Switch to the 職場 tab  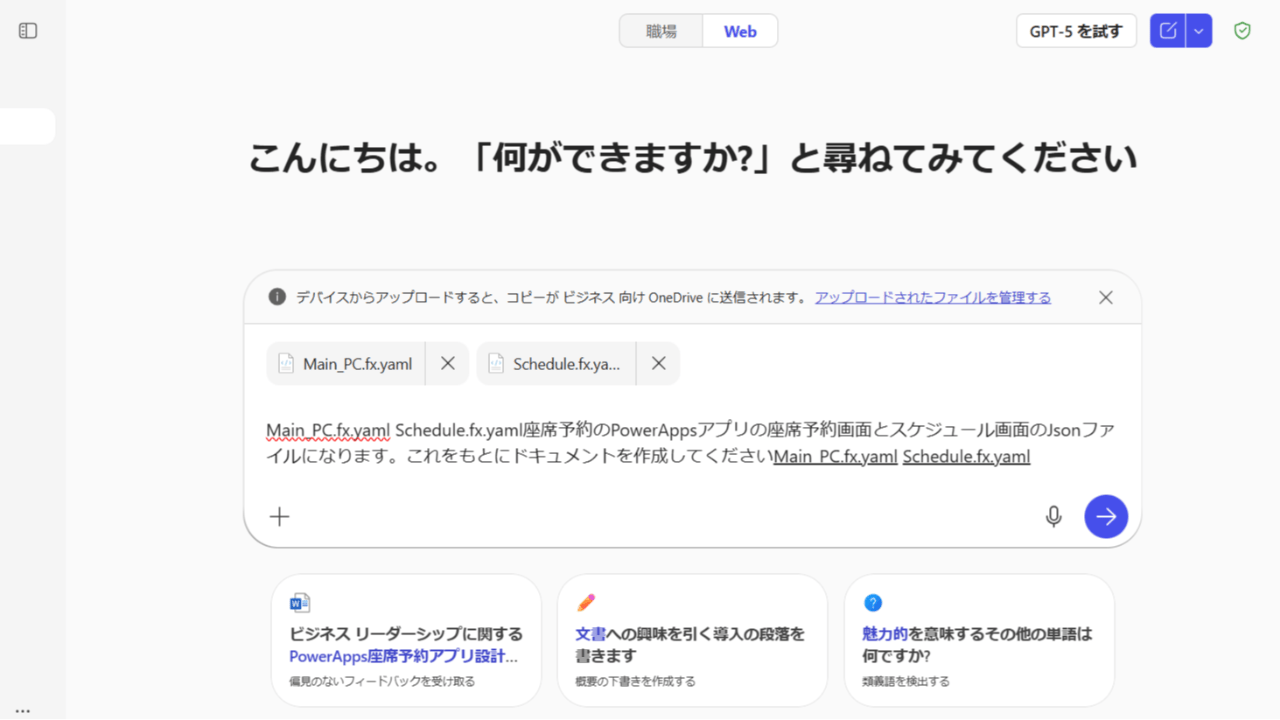(661, 31)
